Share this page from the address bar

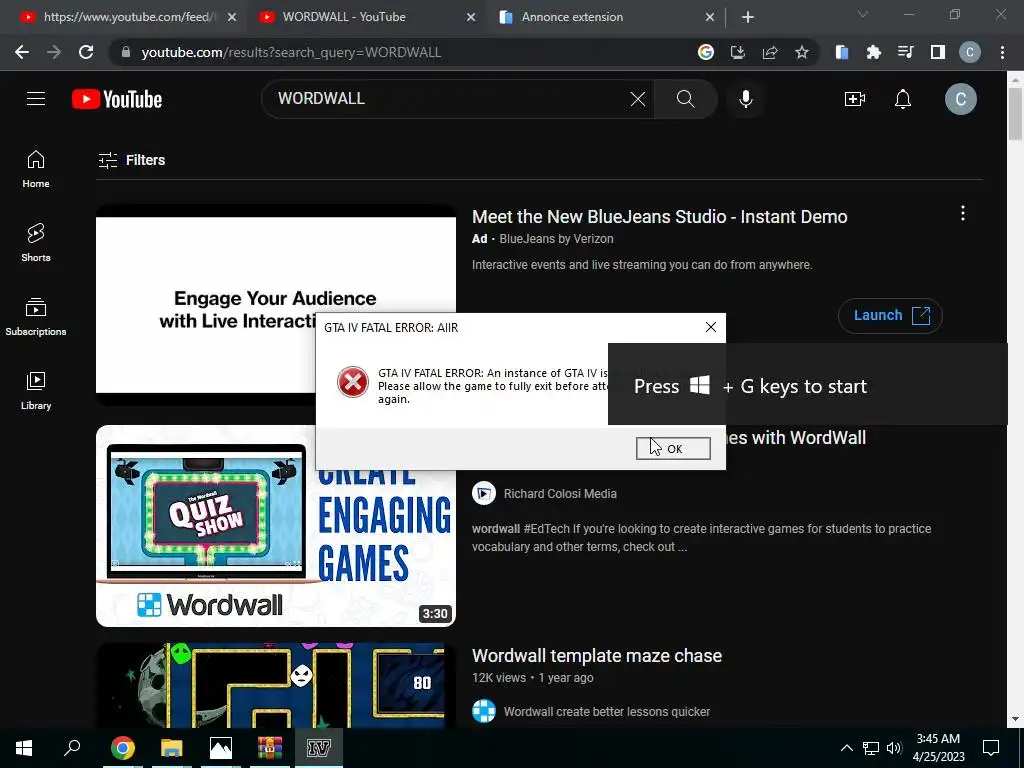(x=770, y=52)
